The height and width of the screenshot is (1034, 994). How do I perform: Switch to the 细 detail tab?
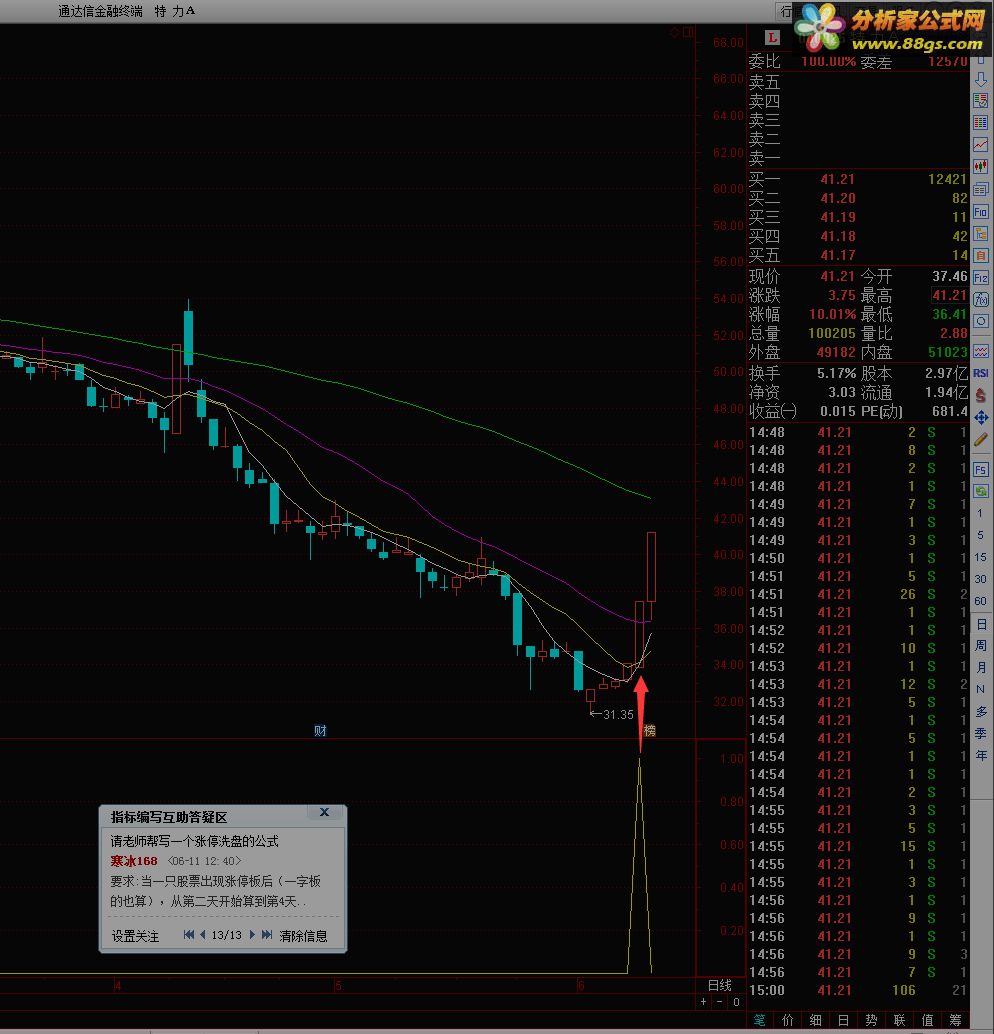coord(815,1020)
